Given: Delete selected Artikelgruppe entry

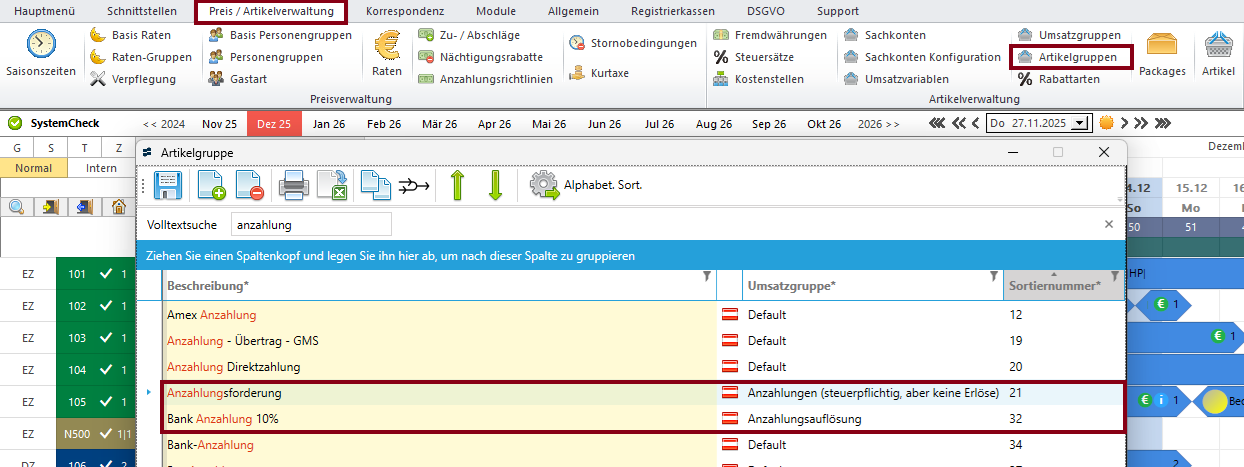Looking at the screenshot, I should click(x=249, y=185).
